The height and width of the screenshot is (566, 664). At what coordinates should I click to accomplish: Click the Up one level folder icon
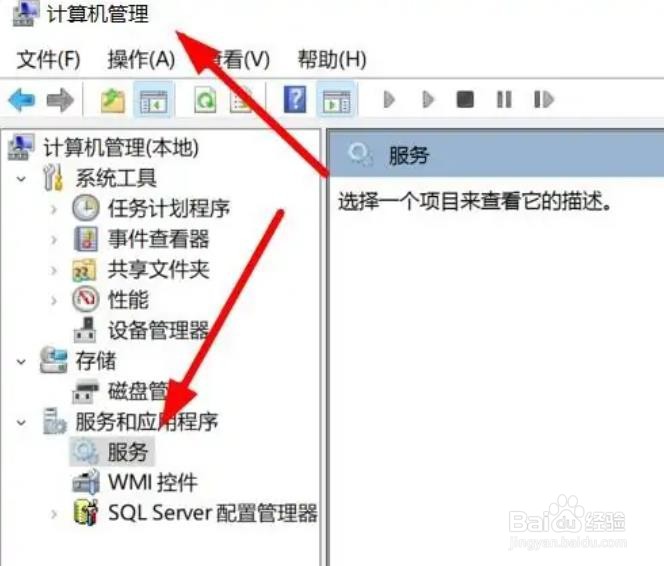[x=113, y=101]
